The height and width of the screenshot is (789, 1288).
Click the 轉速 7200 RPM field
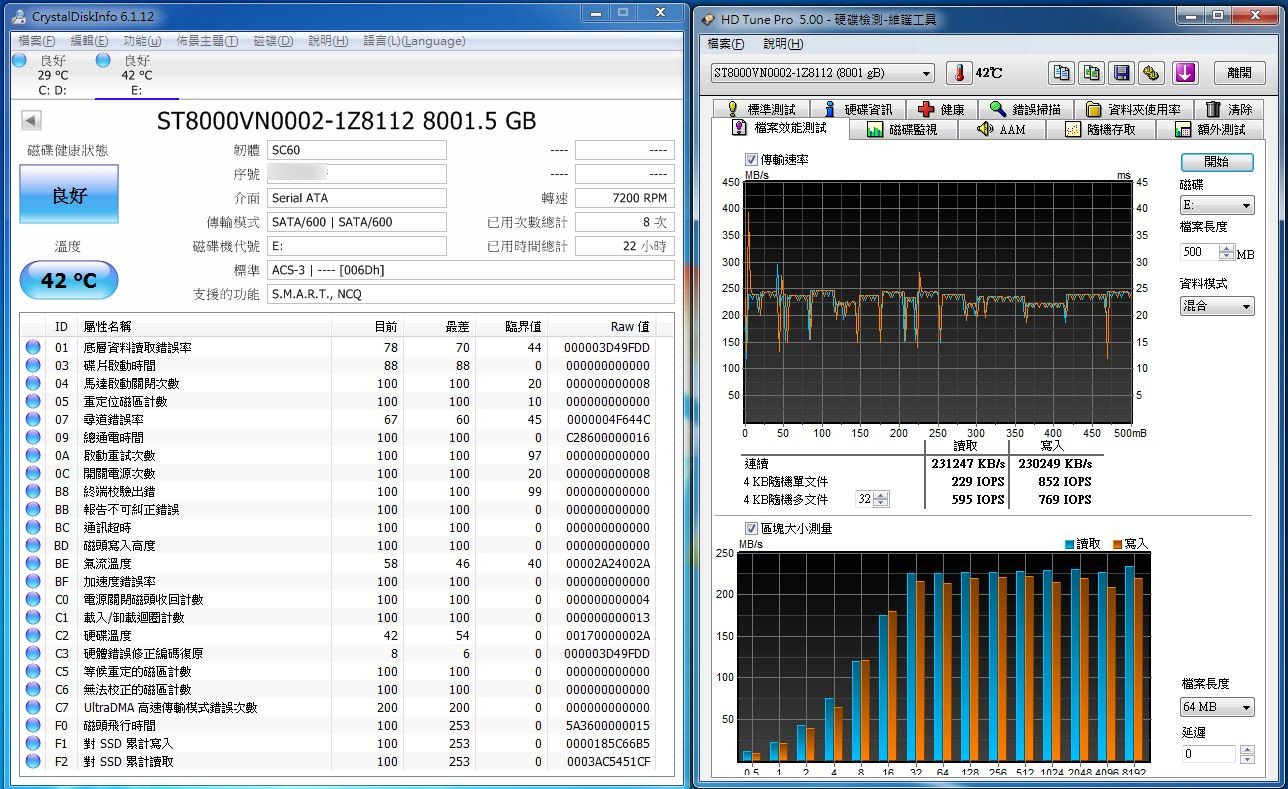tap(624, 198)
